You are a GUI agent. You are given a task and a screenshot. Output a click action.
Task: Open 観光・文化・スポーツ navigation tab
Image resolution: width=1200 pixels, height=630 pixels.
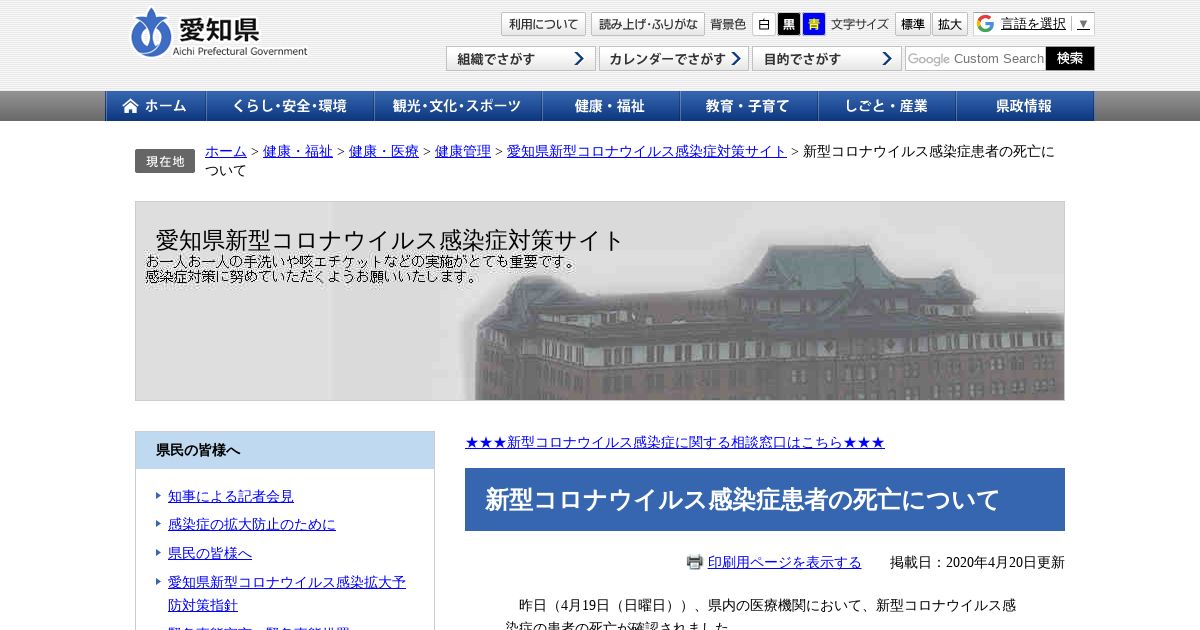[x=458, y=106]
